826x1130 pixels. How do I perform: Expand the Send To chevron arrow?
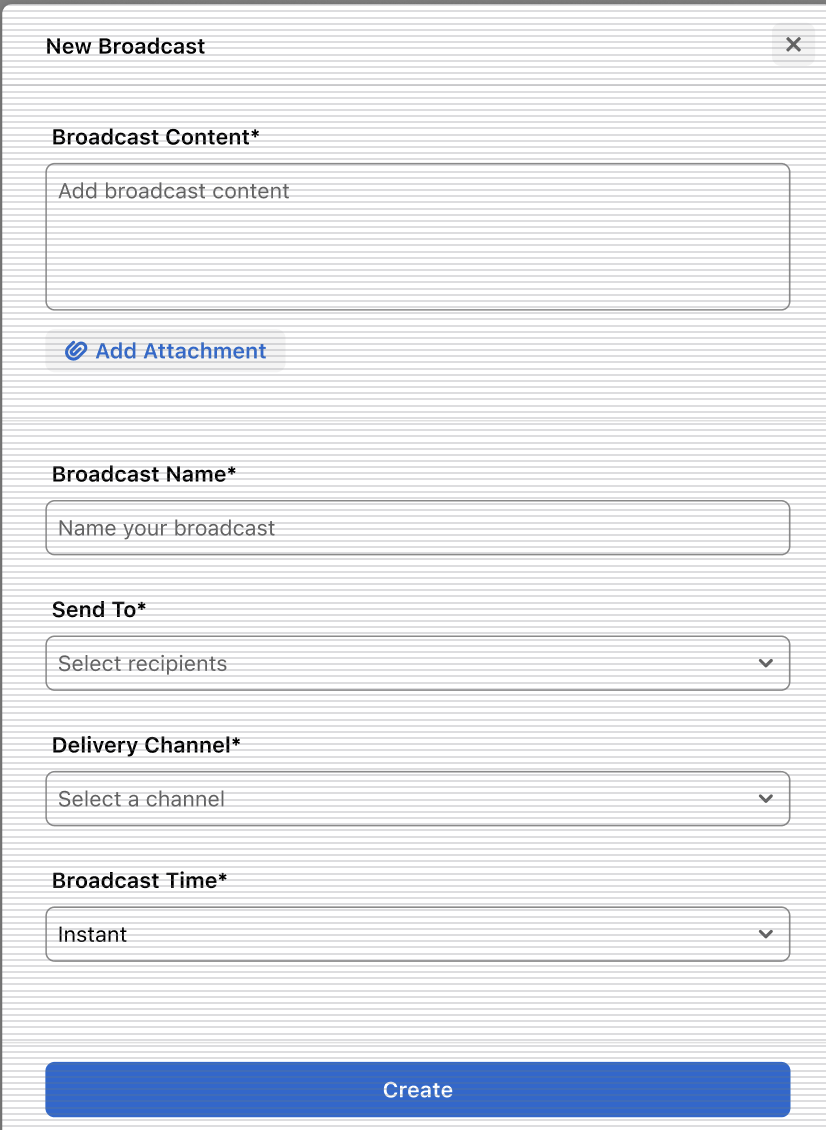click(765, 663)
